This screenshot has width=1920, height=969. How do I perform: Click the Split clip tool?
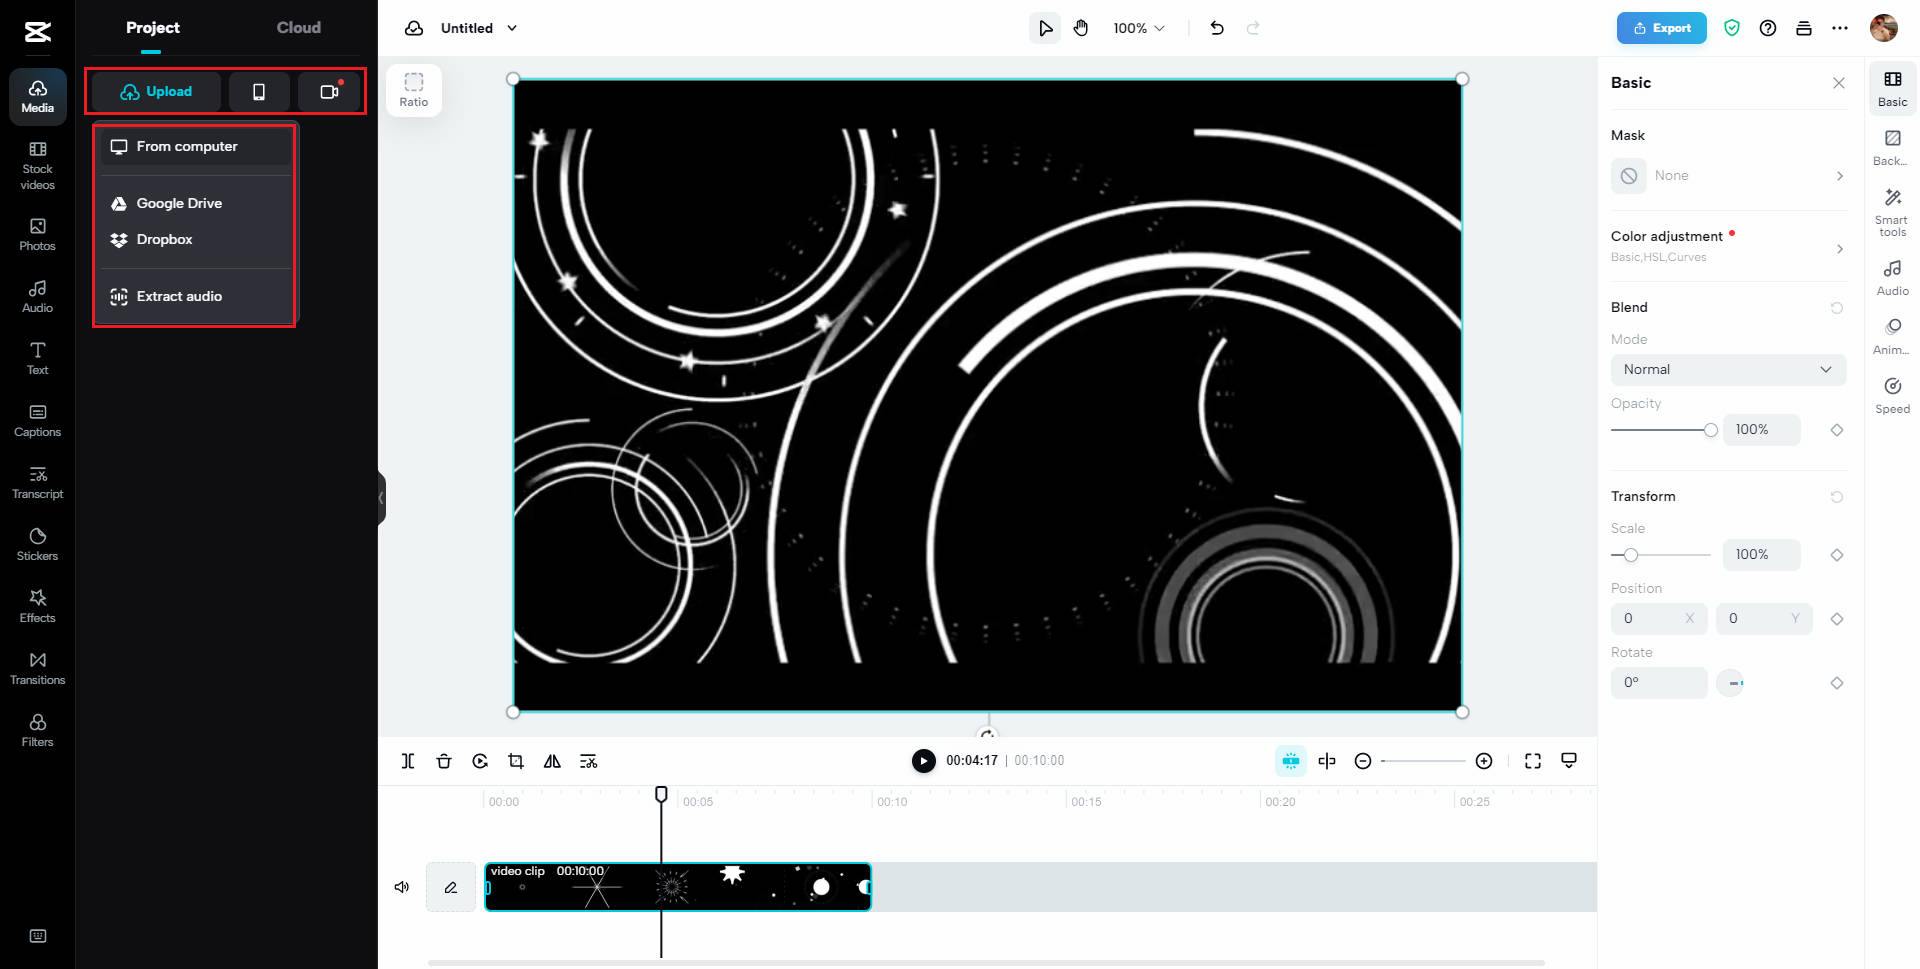(x=408, y=761)
